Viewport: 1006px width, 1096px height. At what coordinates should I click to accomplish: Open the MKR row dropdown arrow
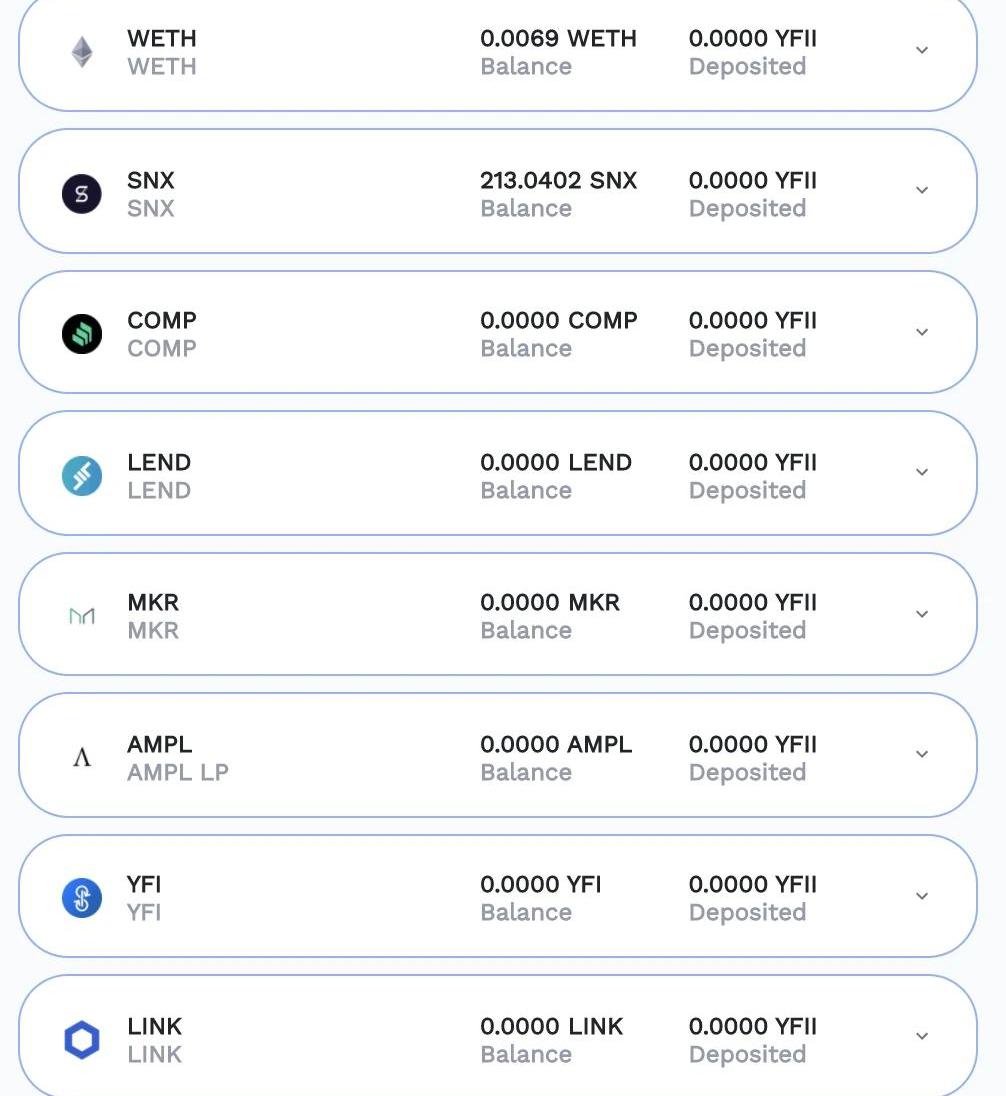pyautogui.click(x=922, y=614)
